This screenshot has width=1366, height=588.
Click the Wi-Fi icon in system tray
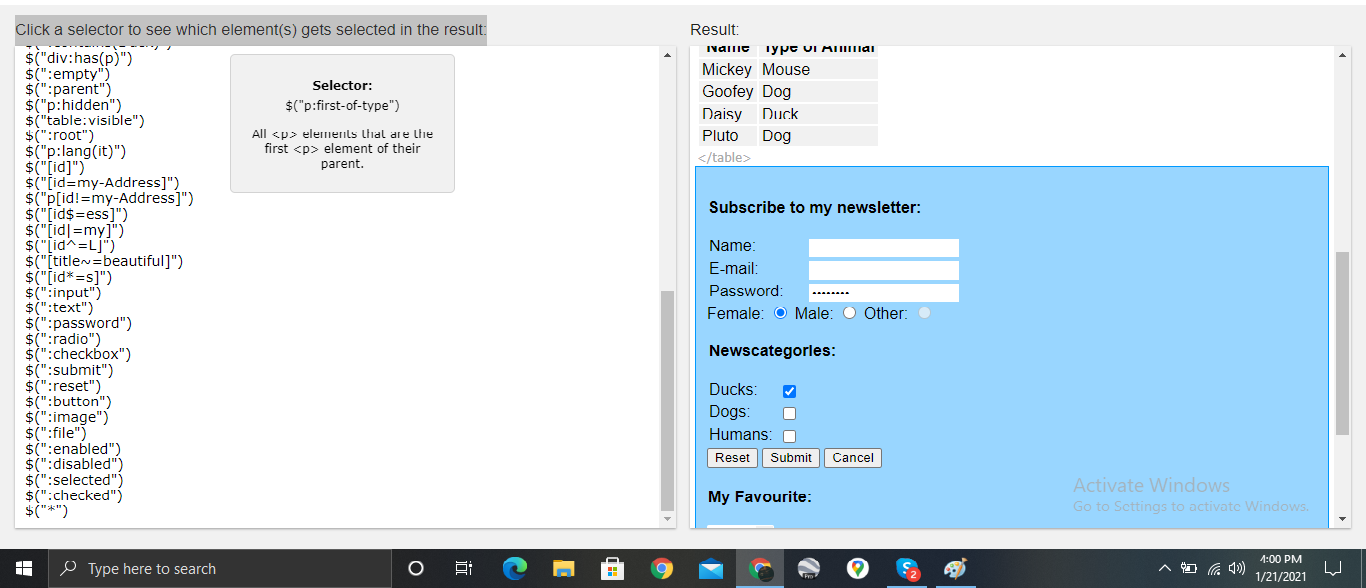click(1213, 568)
